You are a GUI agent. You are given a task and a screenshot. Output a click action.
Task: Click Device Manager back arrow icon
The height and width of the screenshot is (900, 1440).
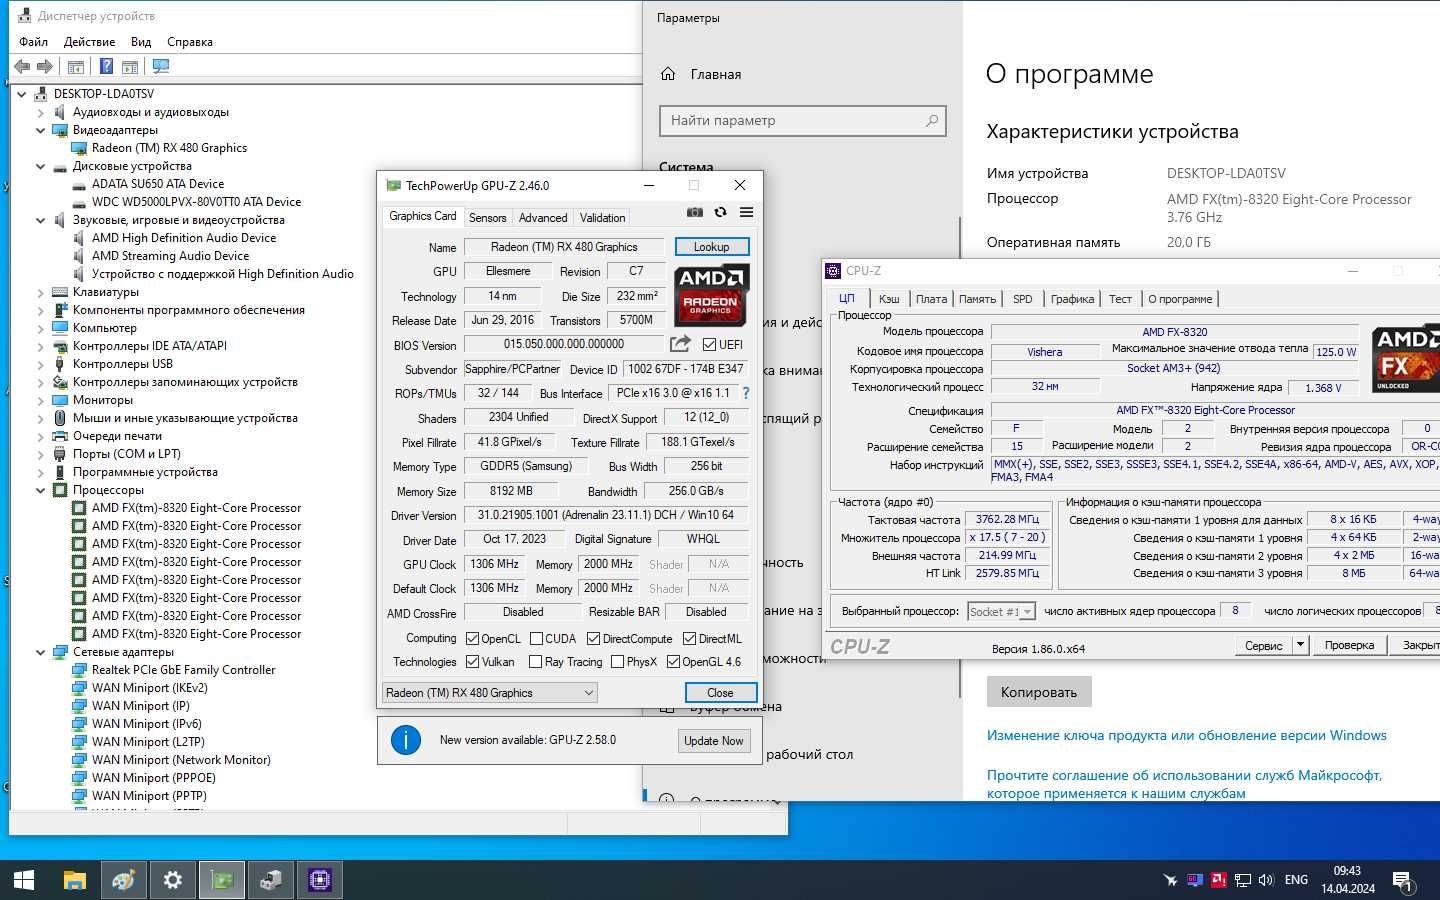coord(22,67)
